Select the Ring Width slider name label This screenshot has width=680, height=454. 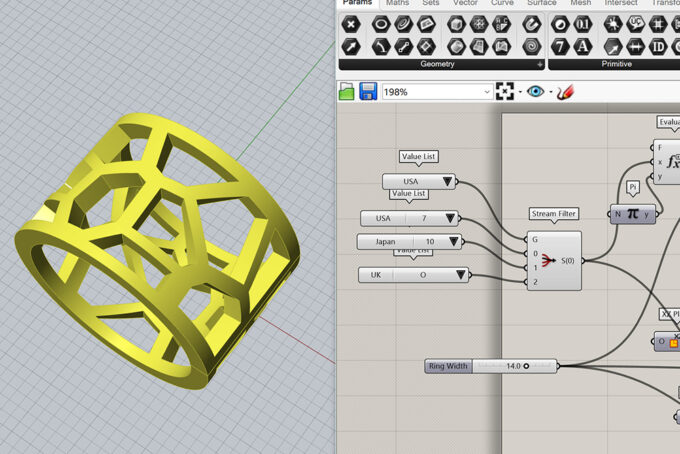pos(448,366)
